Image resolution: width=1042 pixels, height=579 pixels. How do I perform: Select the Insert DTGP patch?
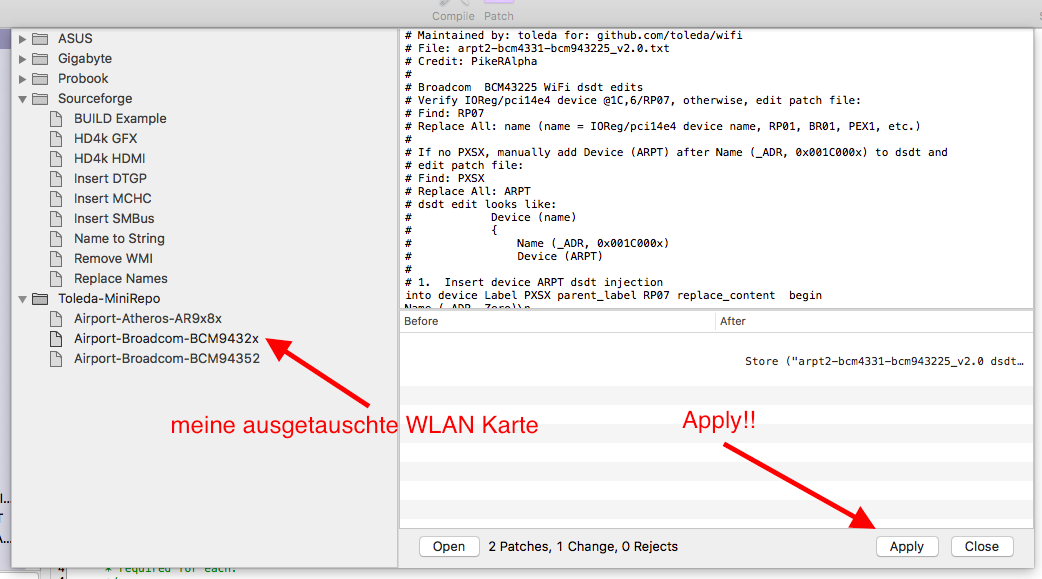[x=110, y=178]
